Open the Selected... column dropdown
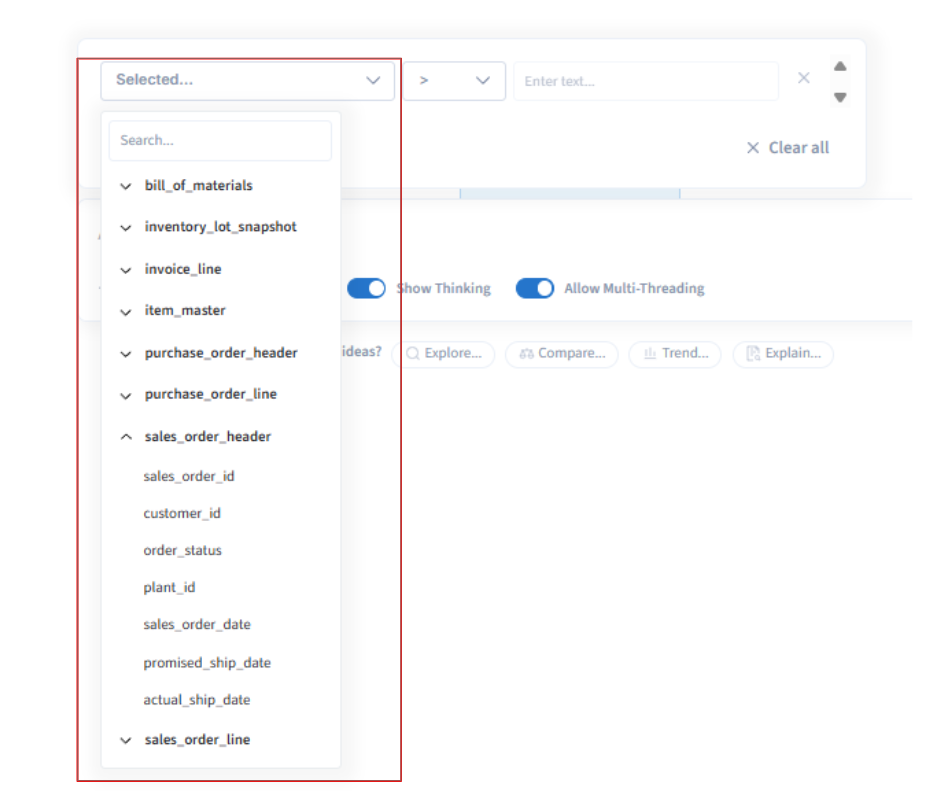 click(247, 80)
